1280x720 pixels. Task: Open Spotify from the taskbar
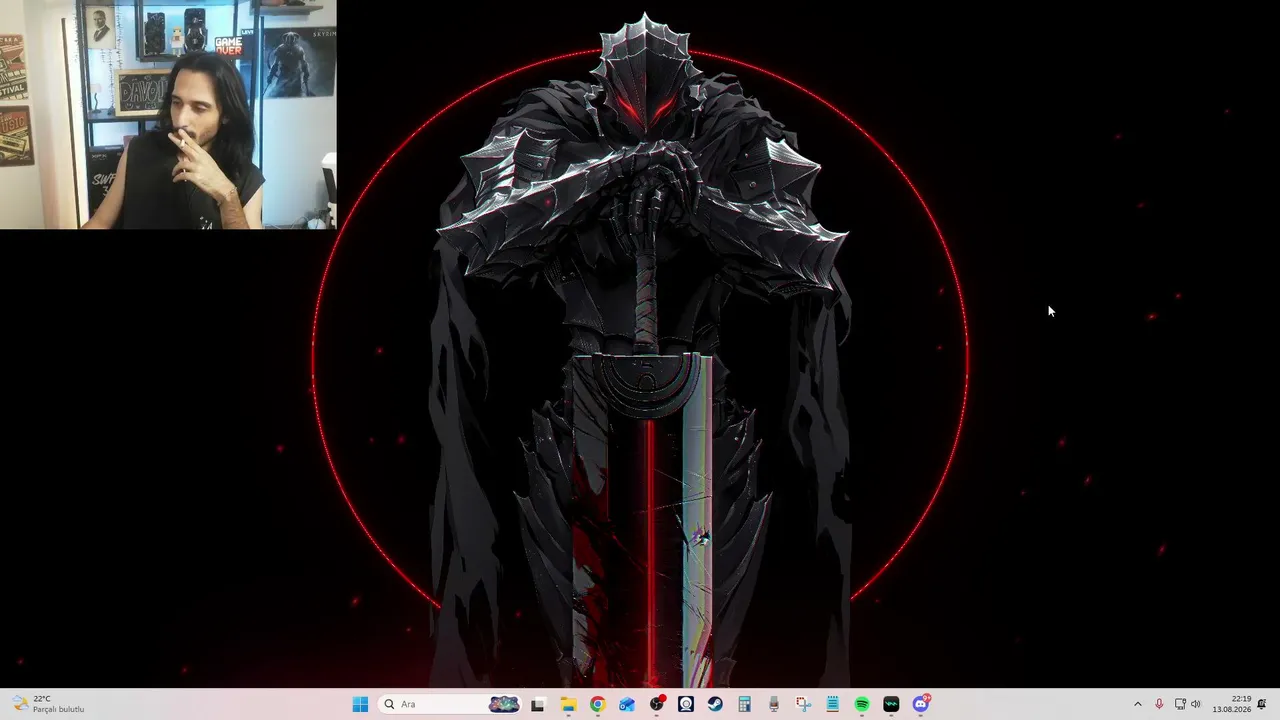tap(862, 704)
